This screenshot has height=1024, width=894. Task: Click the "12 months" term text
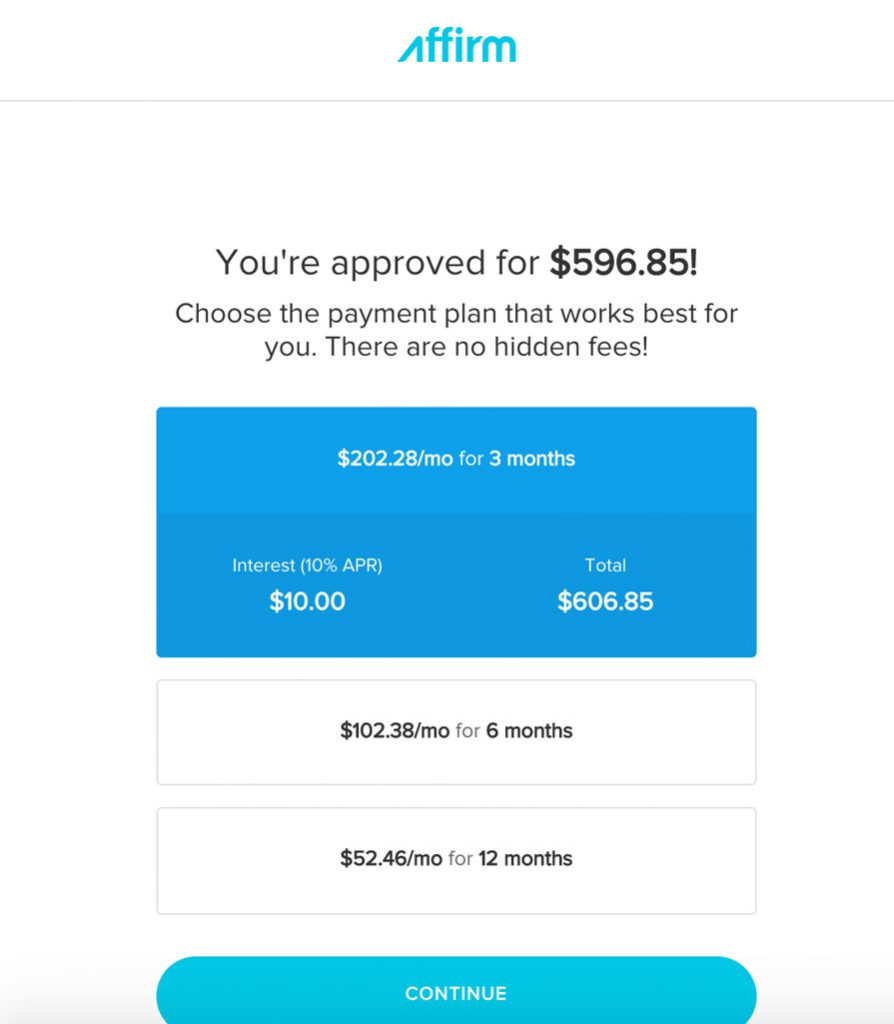point(525,859)
